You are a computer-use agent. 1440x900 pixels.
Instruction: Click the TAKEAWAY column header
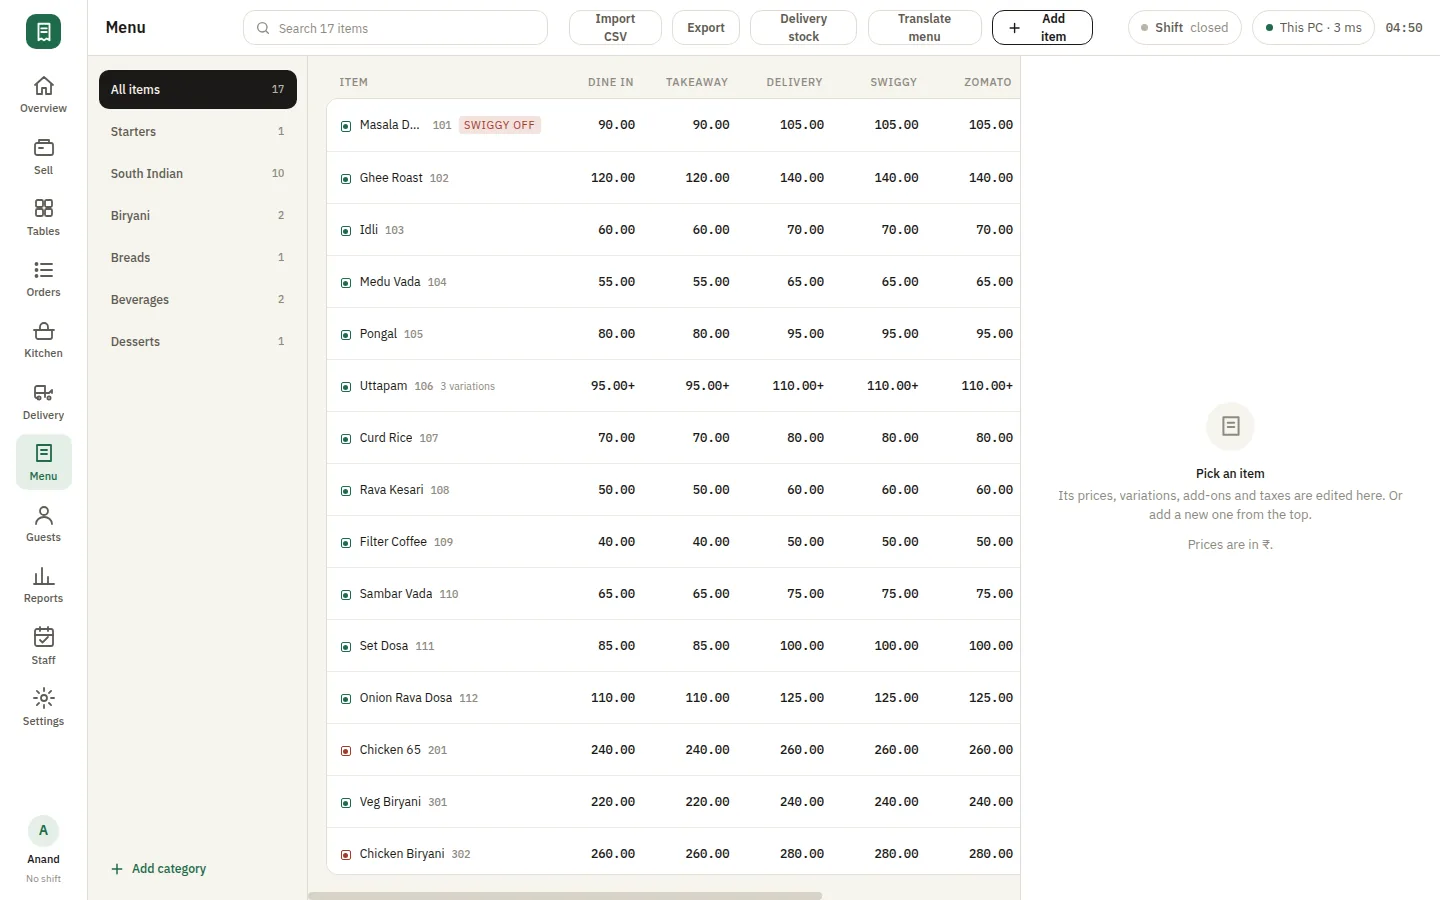point(697,82)
